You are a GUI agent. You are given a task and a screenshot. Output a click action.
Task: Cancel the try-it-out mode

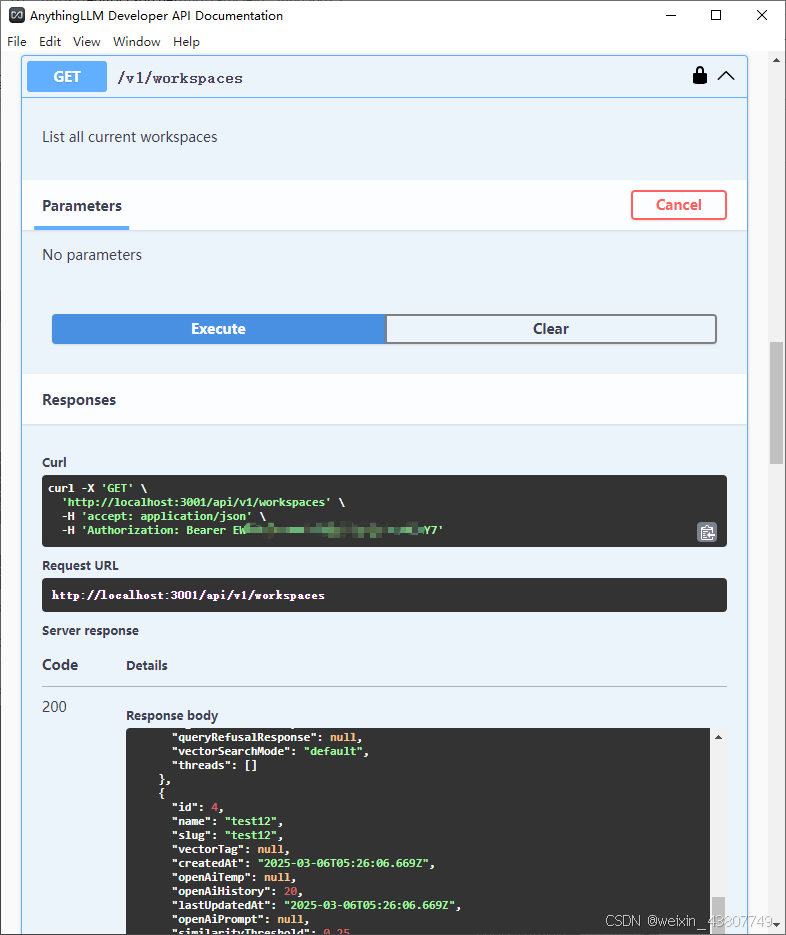(679, 205)
